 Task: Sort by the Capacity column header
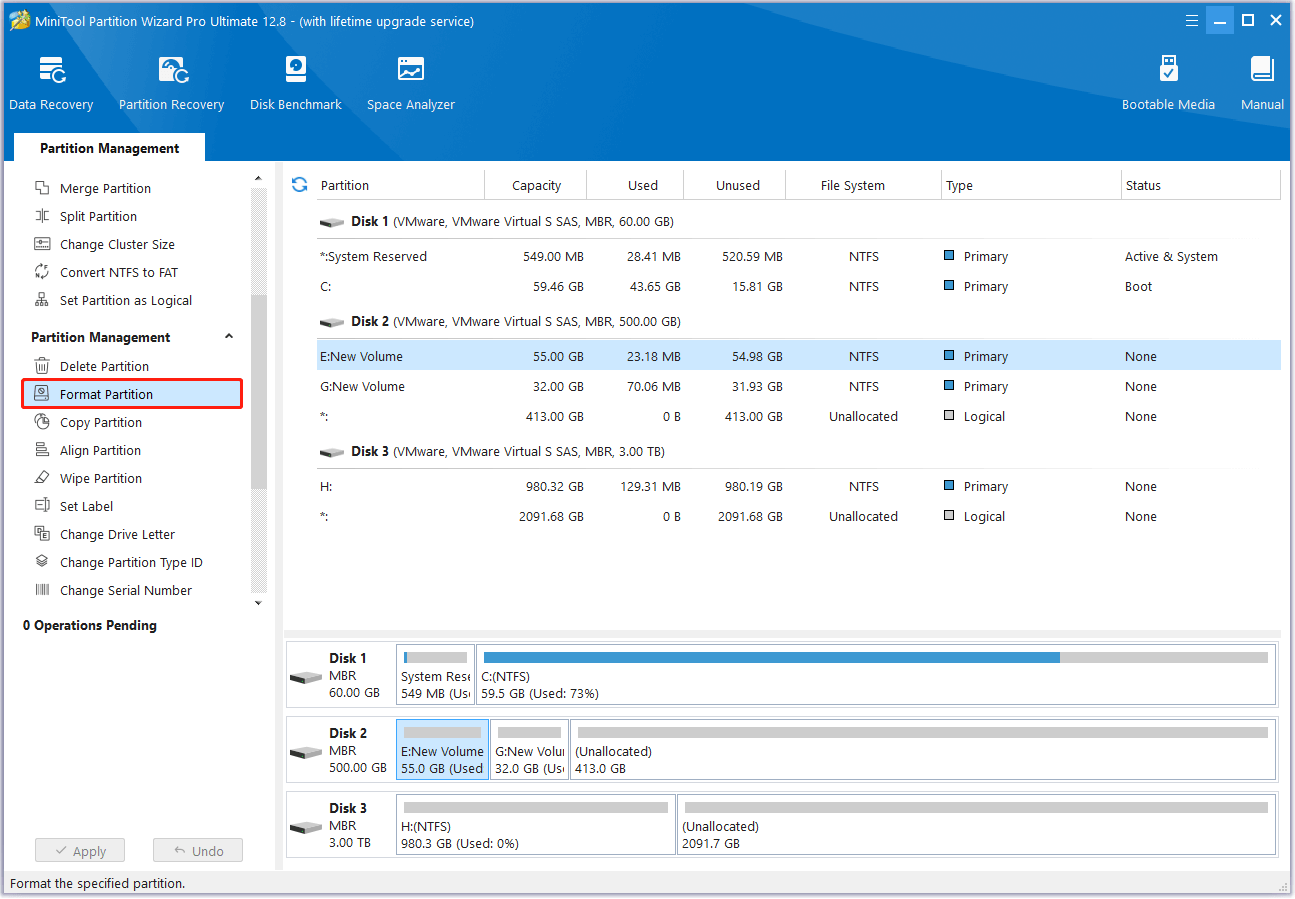click(x=536, y=185)
